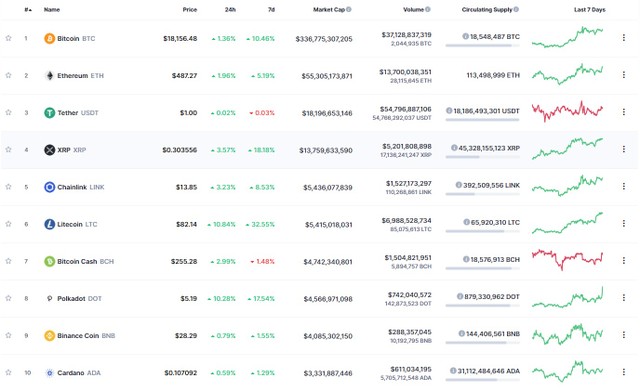Open the Bitcoin Cash three-dot menu
This screenshot has height=391, width=640.
[x=624, y=260]
